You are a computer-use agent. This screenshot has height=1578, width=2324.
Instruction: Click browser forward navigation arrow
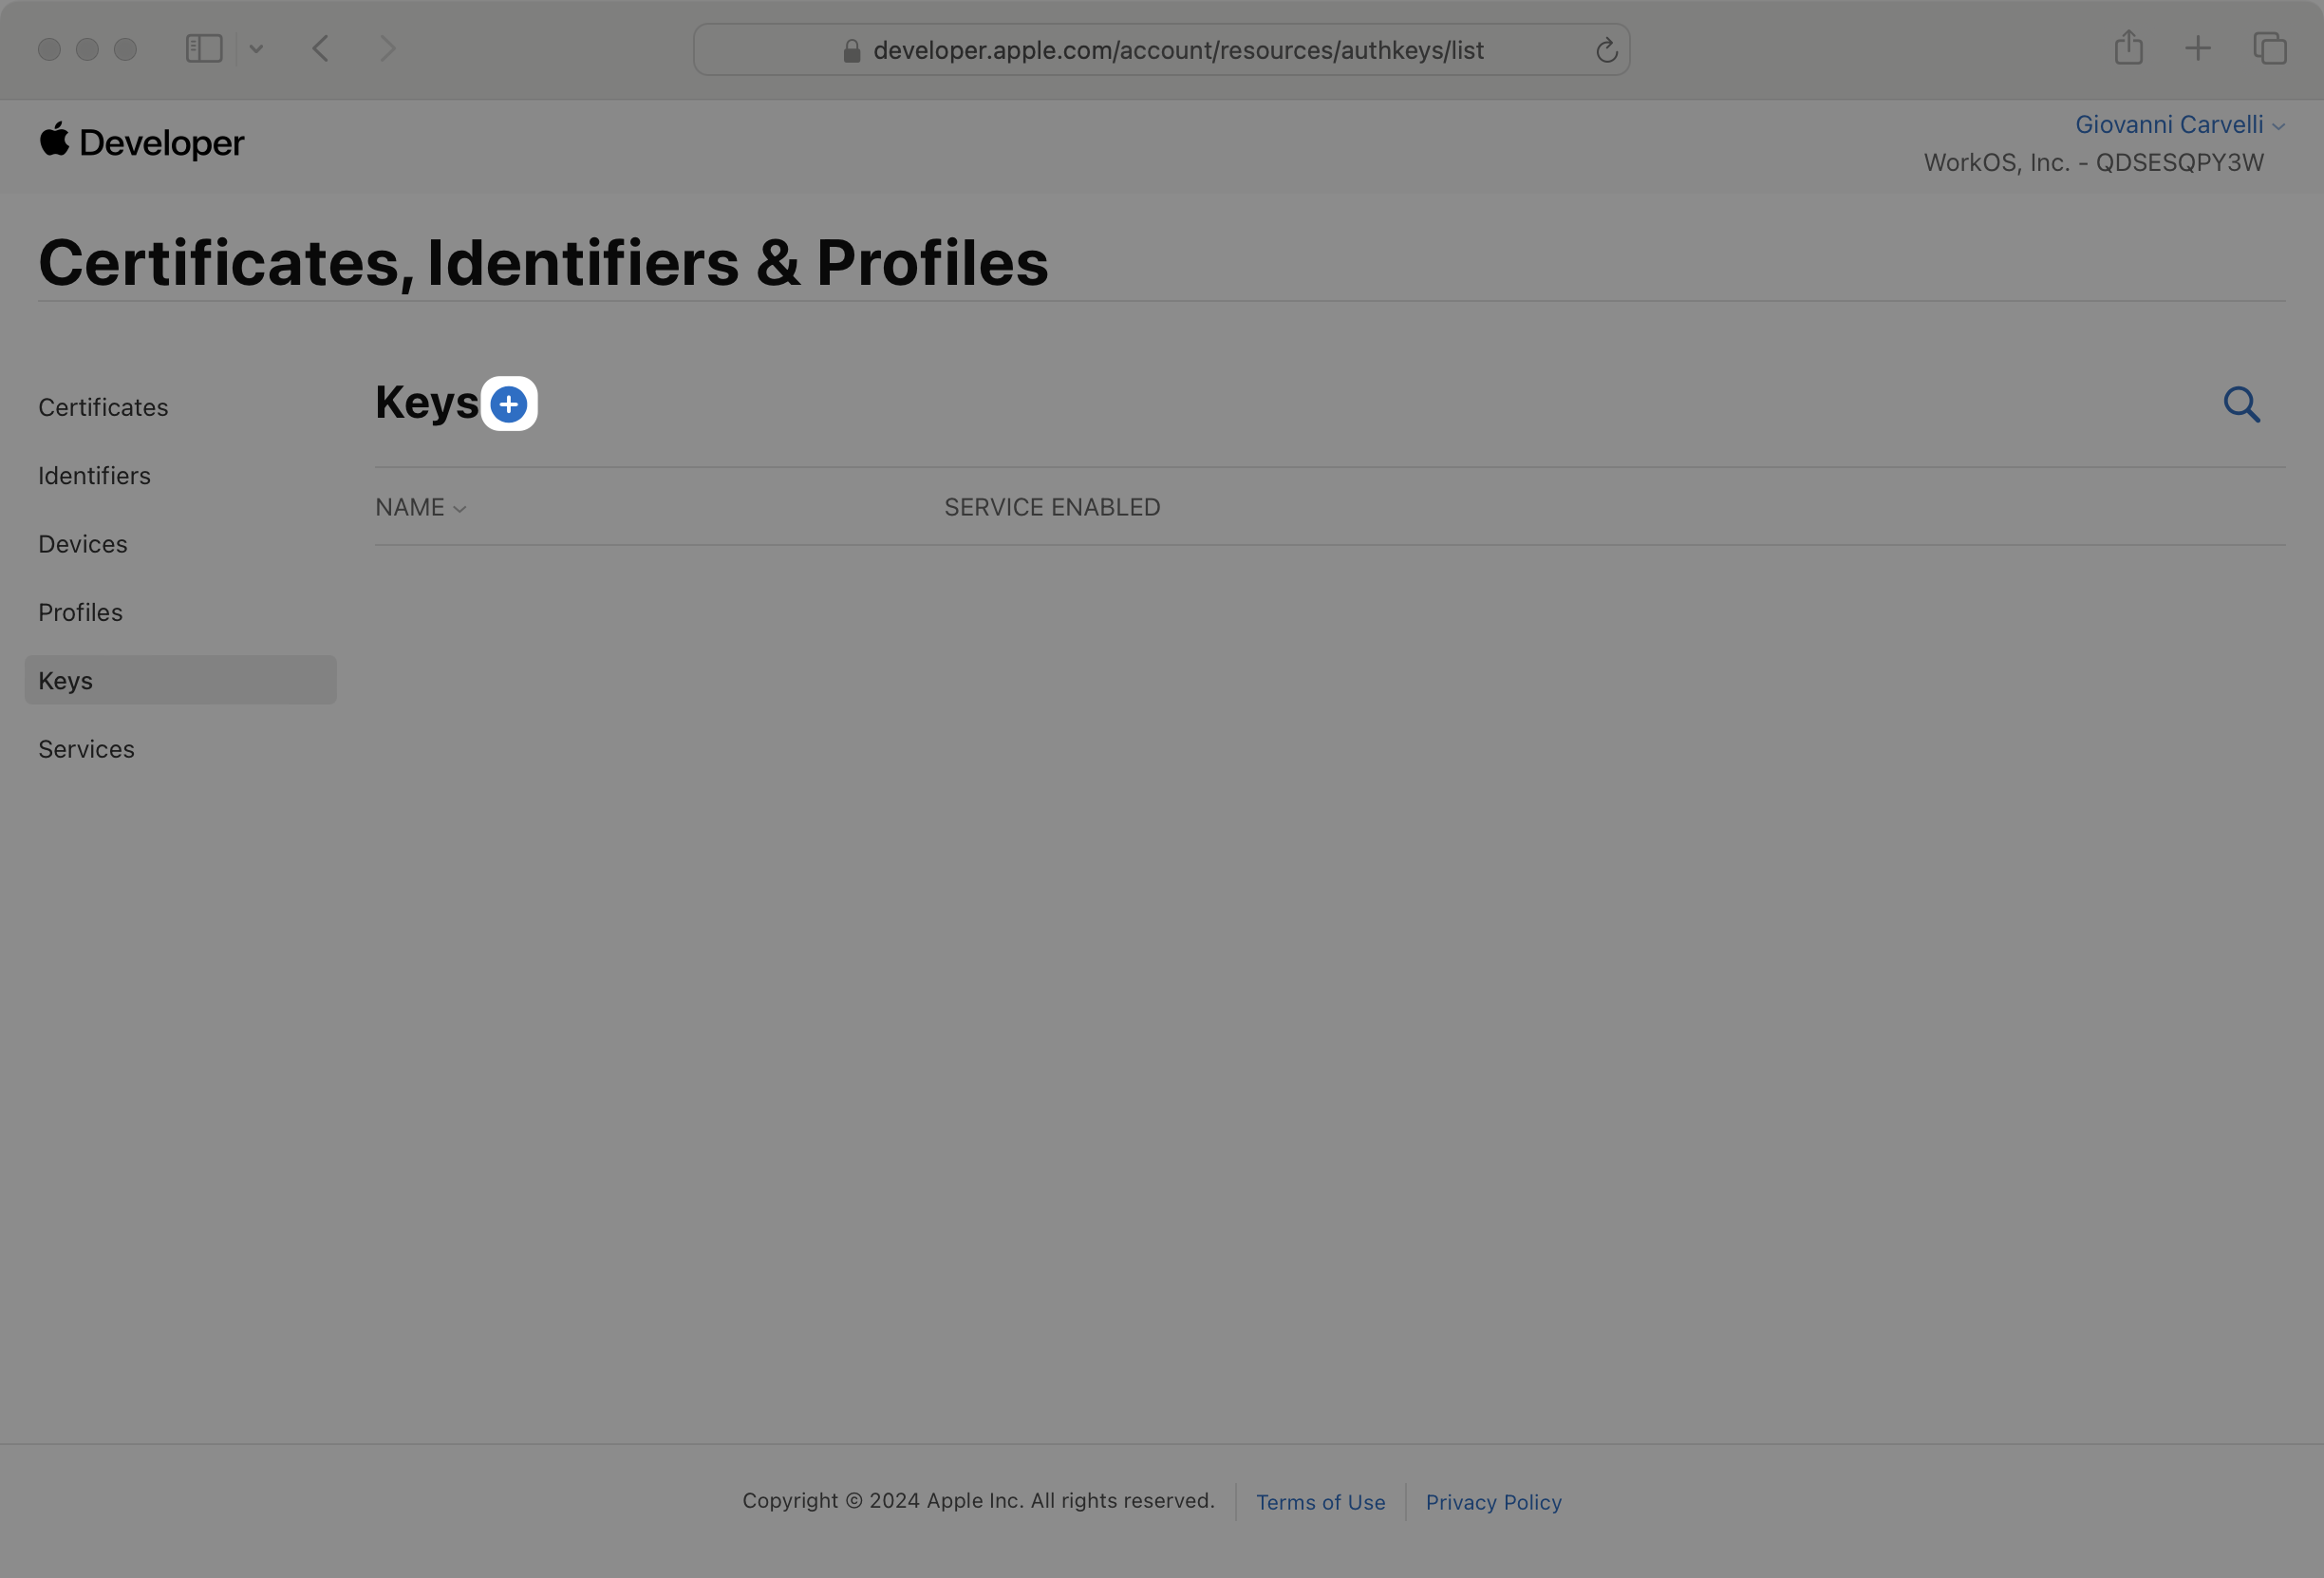(385, 47)
